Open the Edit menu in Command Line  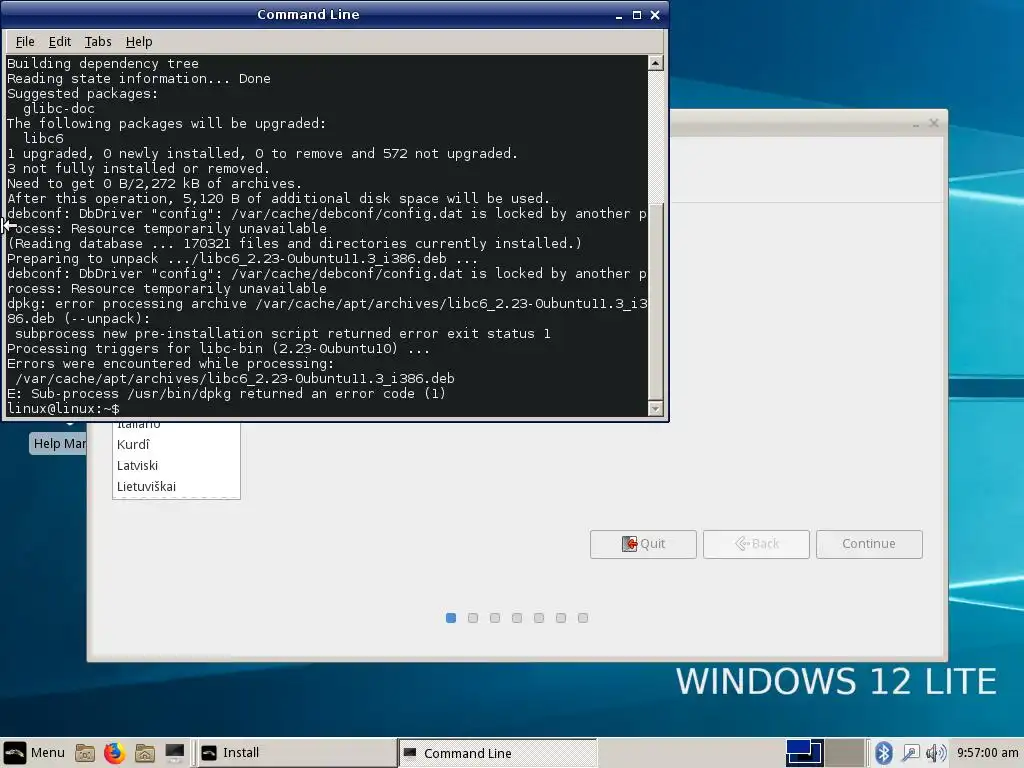(x=59, y=42)
